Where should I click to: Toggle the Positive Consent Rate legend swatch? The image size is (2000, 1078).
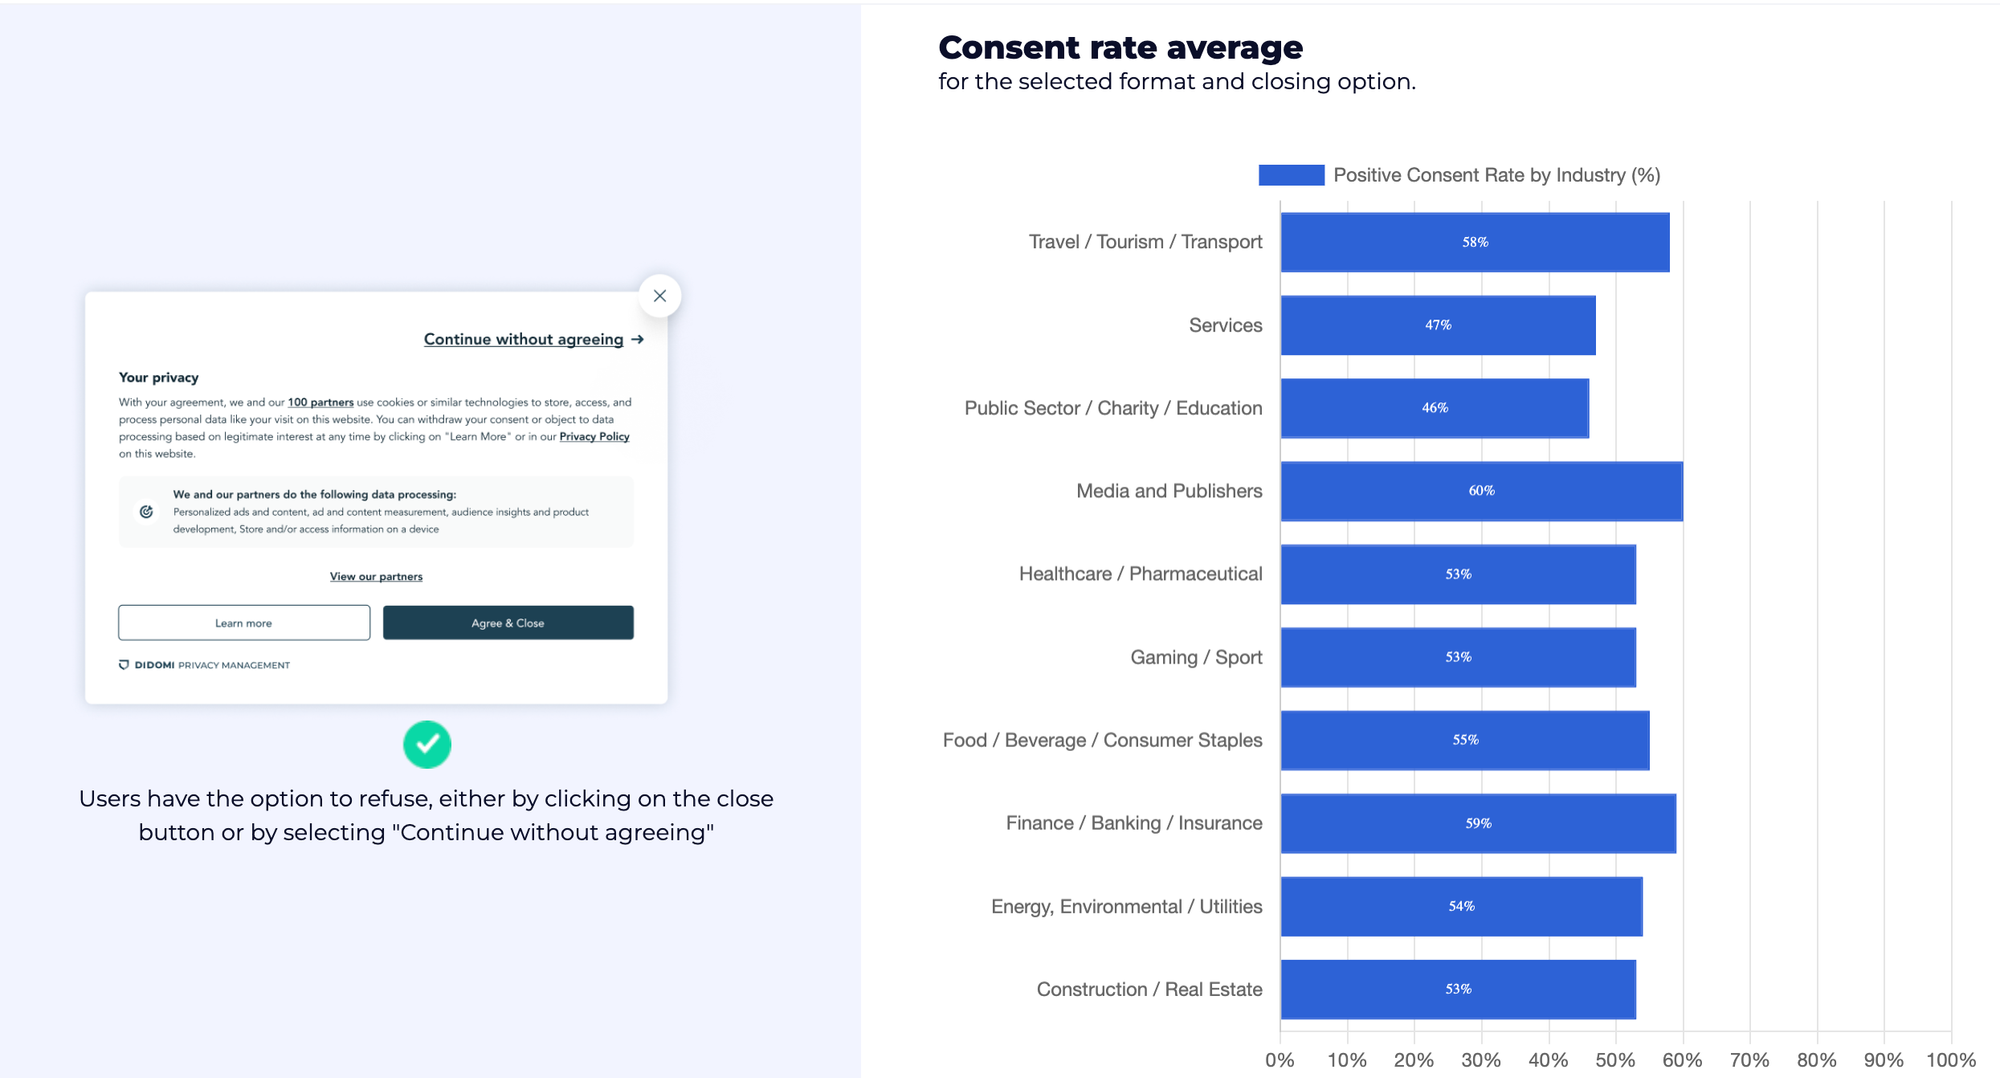pyautogui.click(x=1291, y=175)
